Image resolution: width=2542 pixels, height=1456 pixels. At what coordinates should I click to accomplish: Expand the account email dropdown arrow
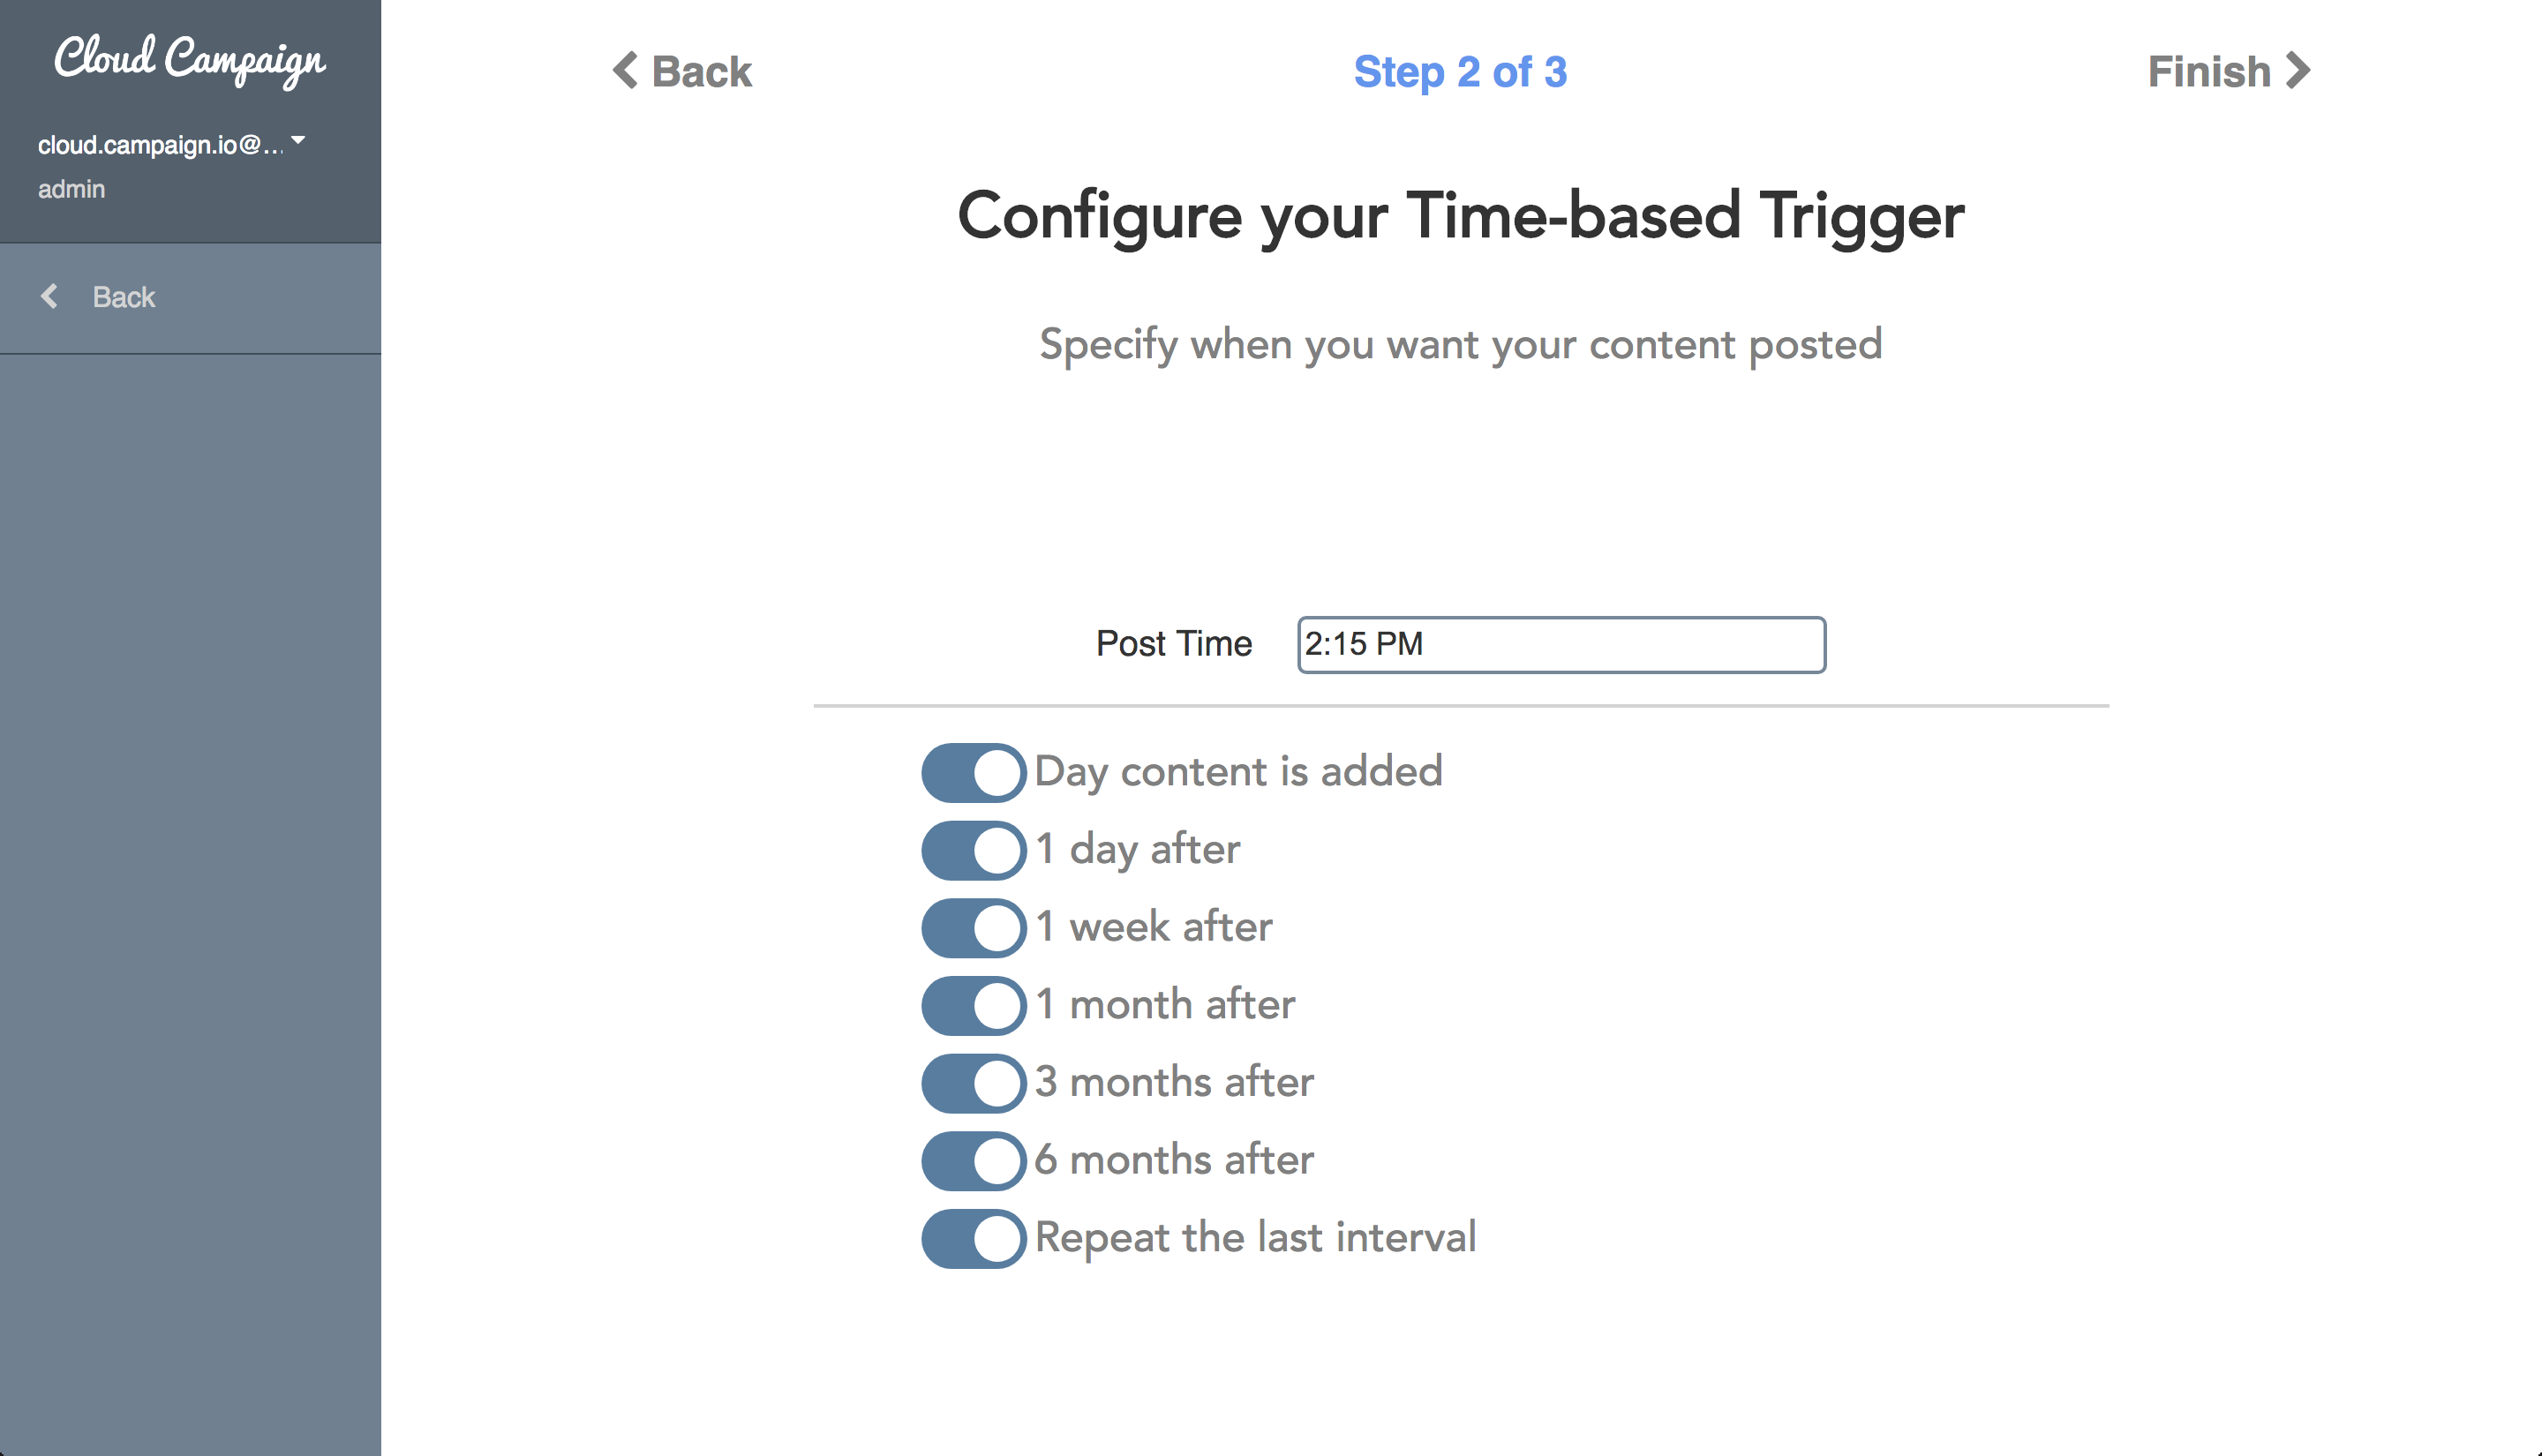point(298,141)
